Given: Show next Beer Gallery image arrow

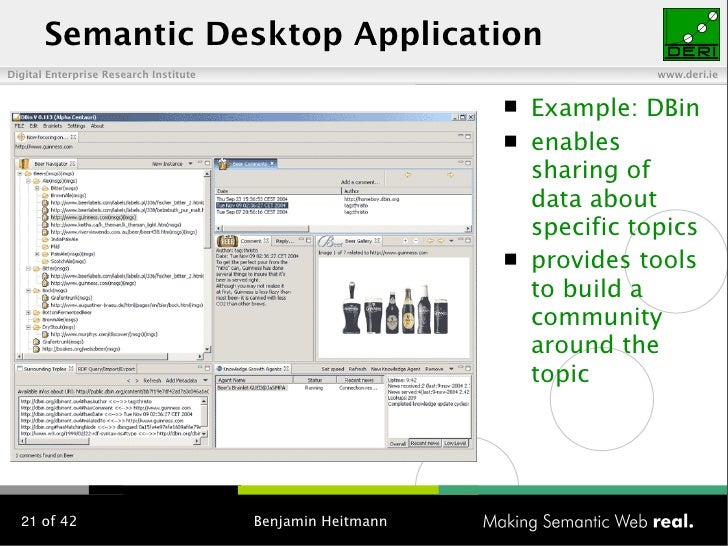Looking at the screenshot, I should pyautogui.click(x=441, y=240).
